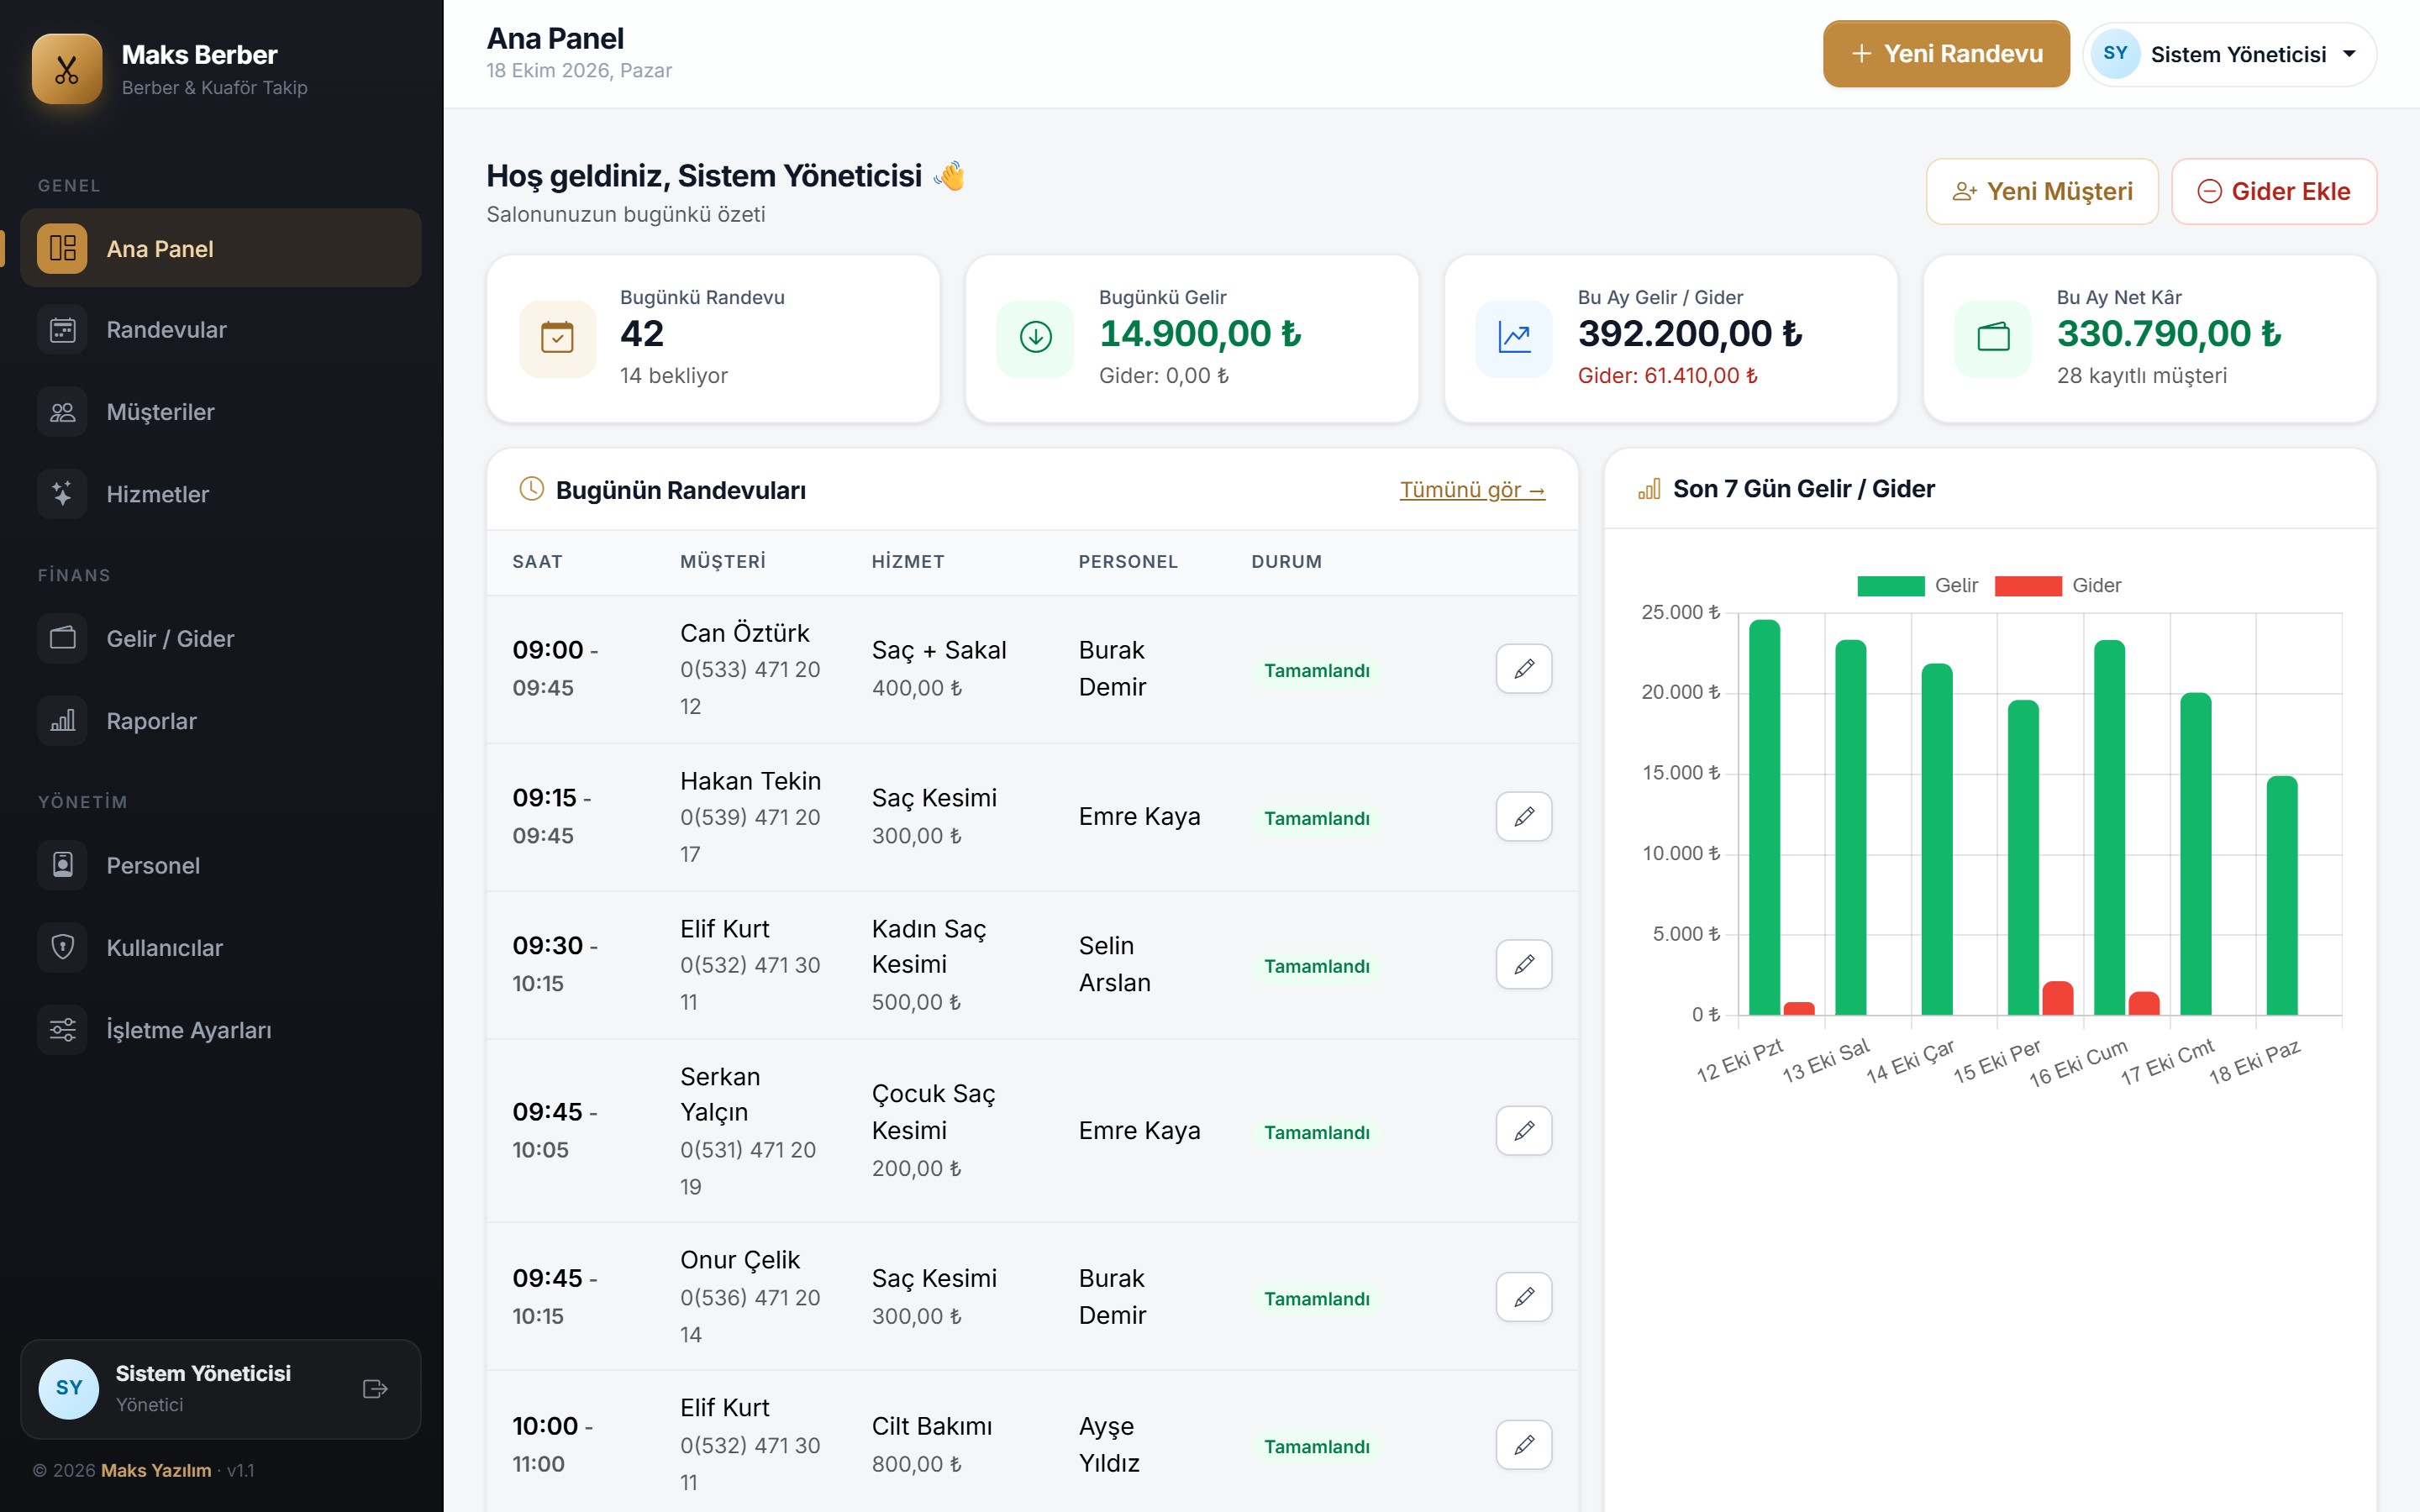The image size is (2420, 1512).
Task: Click Selin Arslan personnel cell
Action: click(1114, 964)
